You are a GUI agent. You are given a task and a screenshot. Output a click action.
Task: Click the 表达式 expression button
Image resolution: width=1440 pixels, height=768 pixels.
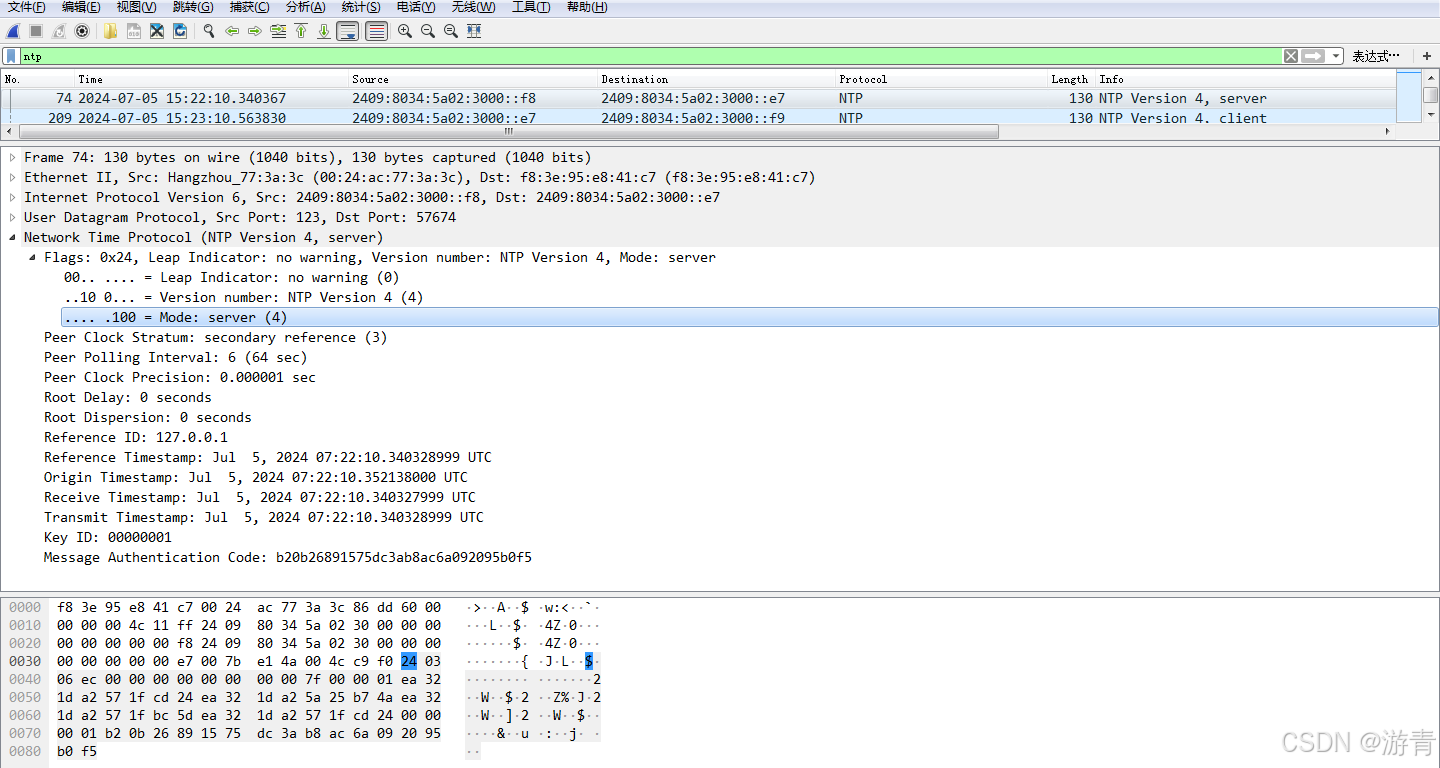1376,56
